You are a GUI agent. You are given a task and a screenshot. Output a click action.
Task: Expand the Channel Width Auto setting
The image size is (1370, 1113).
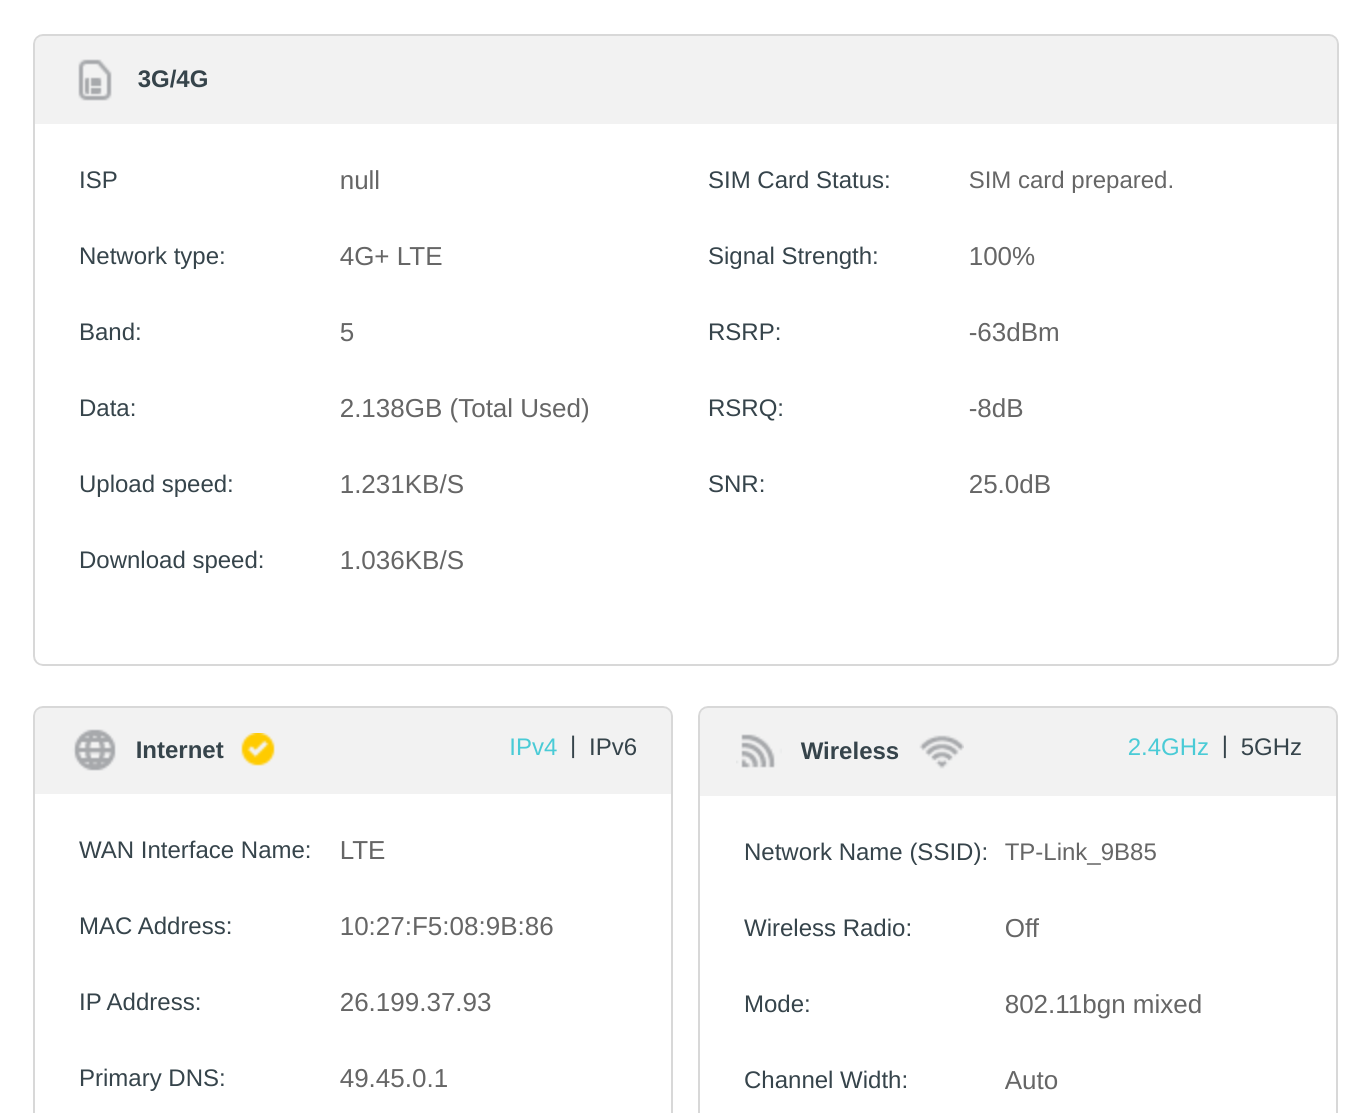pyautogui.click(x=1031, y=1080)
